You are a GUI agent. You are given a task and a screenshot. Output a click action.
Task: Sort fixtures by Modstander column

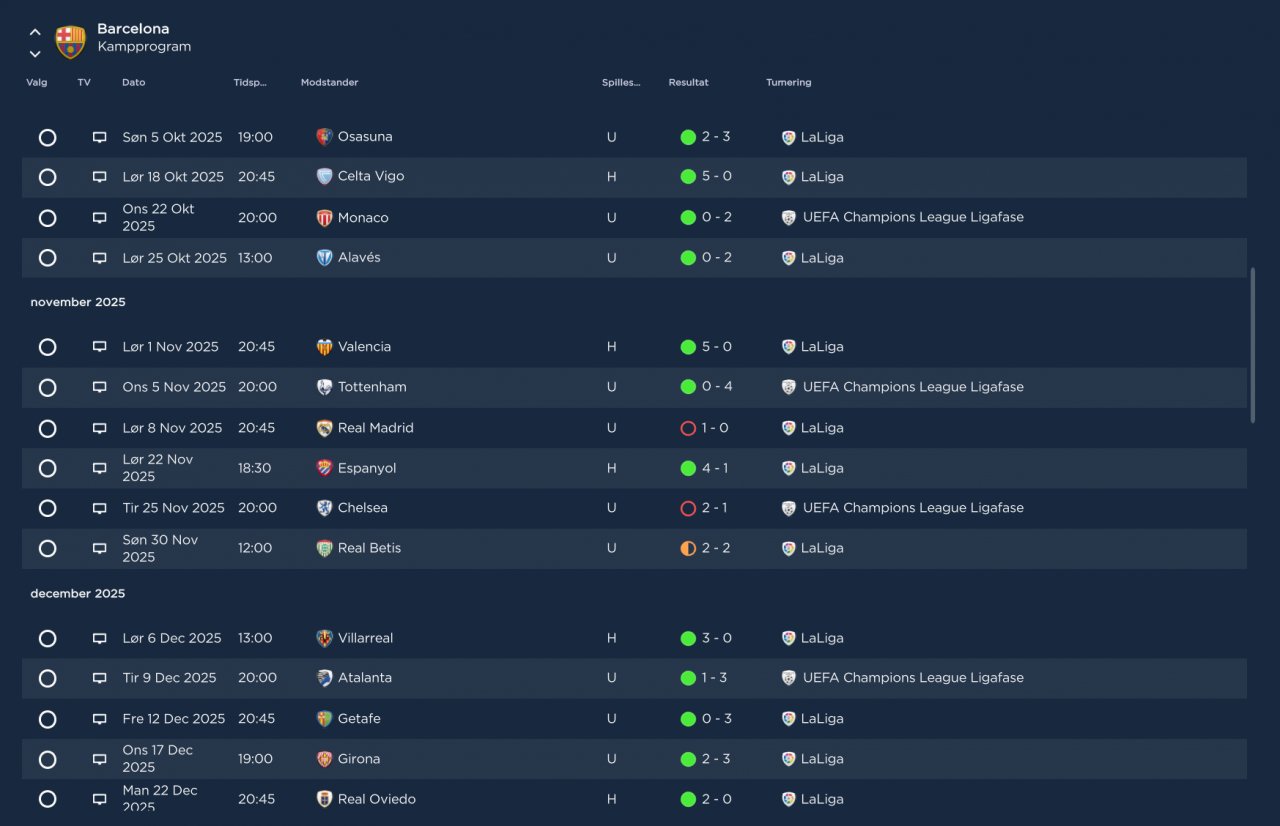[x=329, y=82]
